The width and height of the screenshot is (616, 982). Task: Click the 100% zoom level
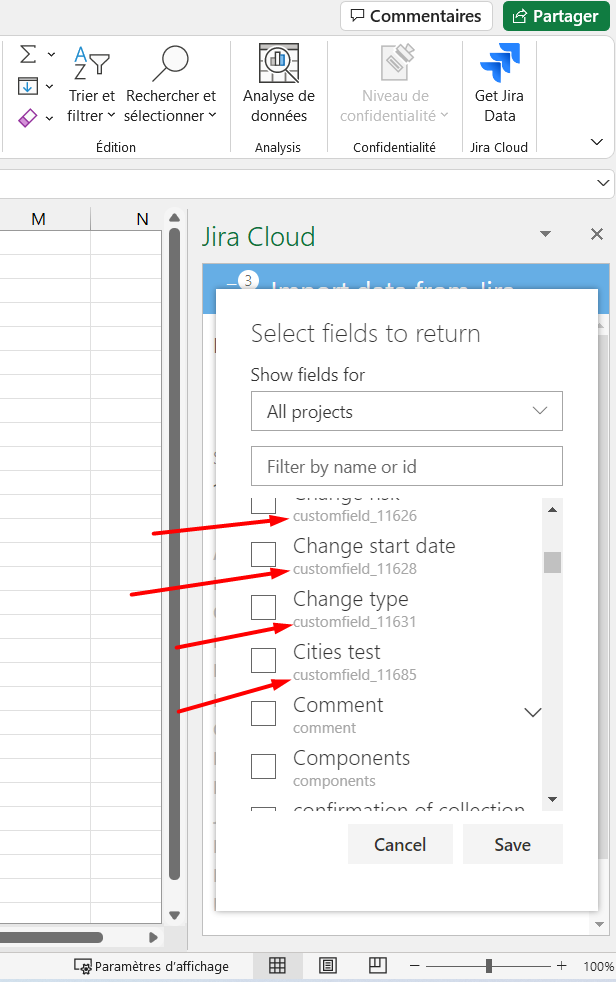click(598, 966)
